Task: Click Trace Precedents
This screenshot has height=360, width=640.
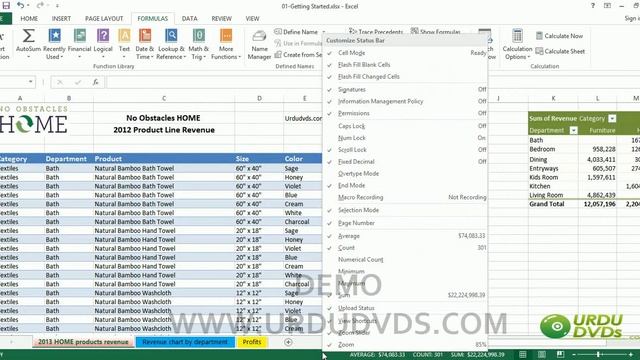Action: [376, 31]
